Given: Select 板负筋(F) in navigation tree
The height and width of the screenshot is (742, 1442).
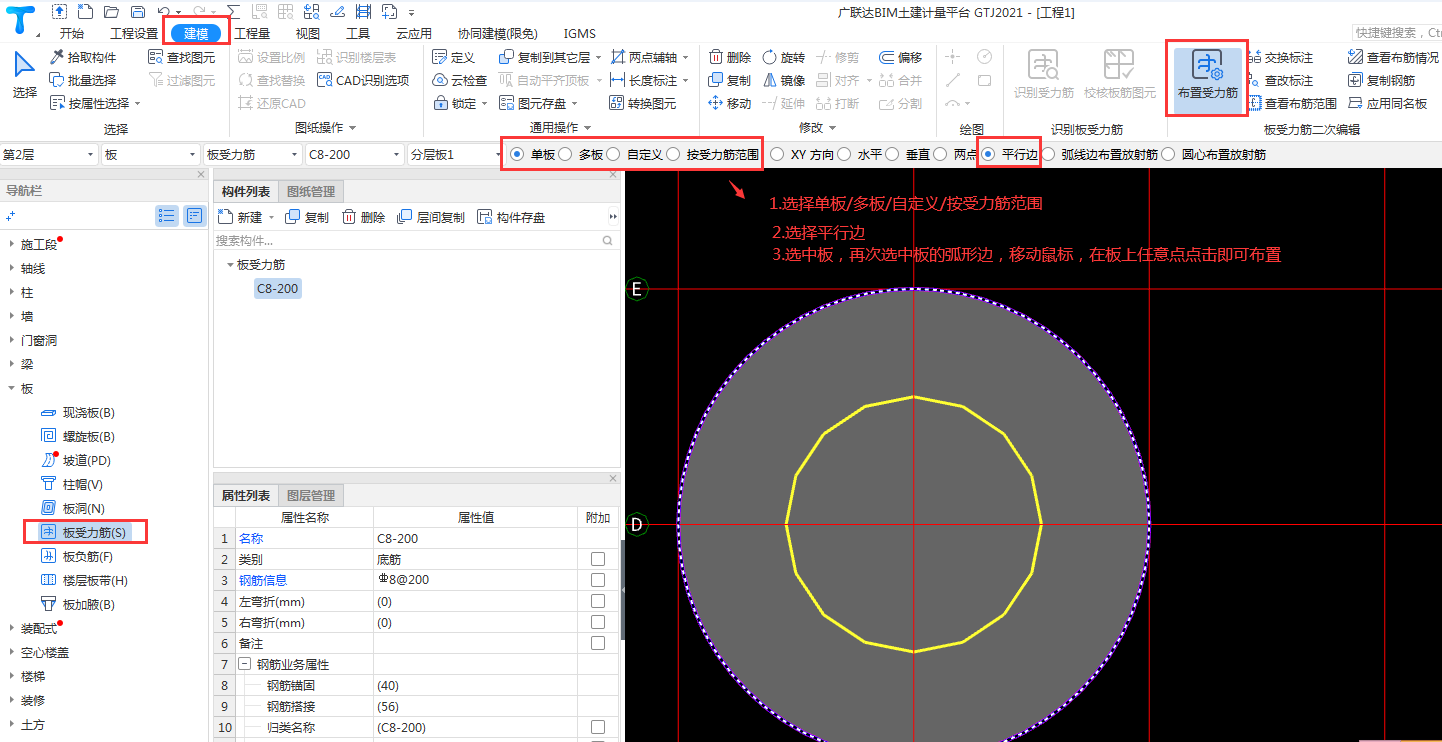Looking at the screenshot, I should click(77, 556).
